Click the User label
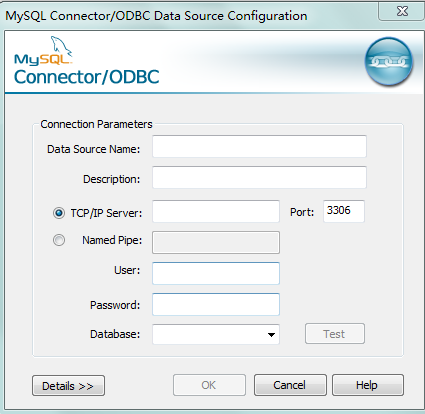Viewport: 425px width, 414px height. (127, 270)
